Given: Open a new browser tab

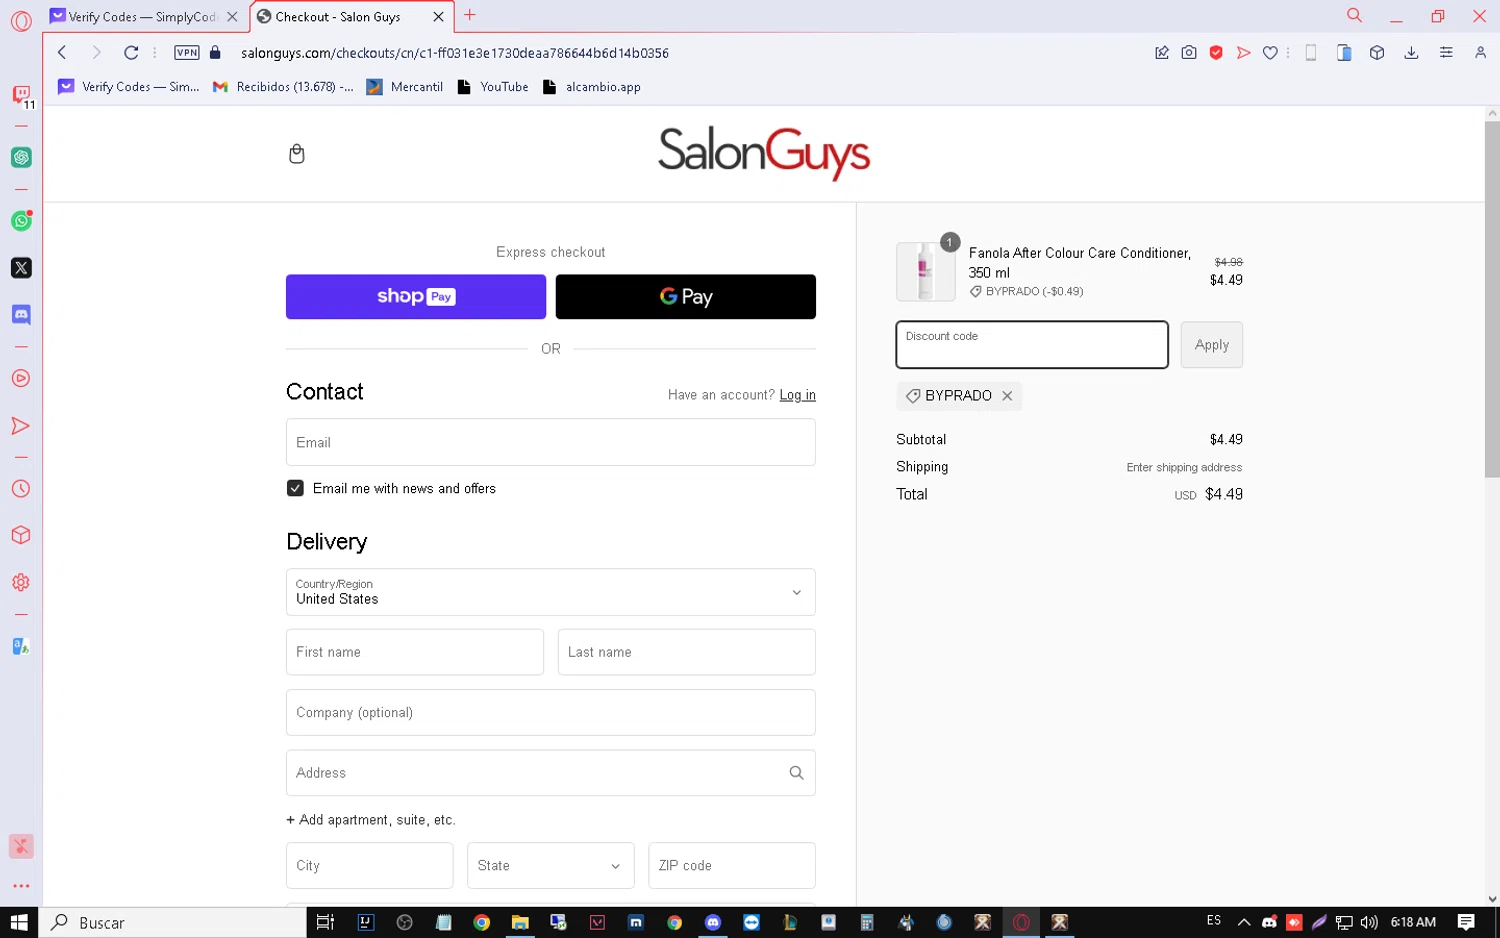Looking at the screenshot, I should tap(470, 15).
